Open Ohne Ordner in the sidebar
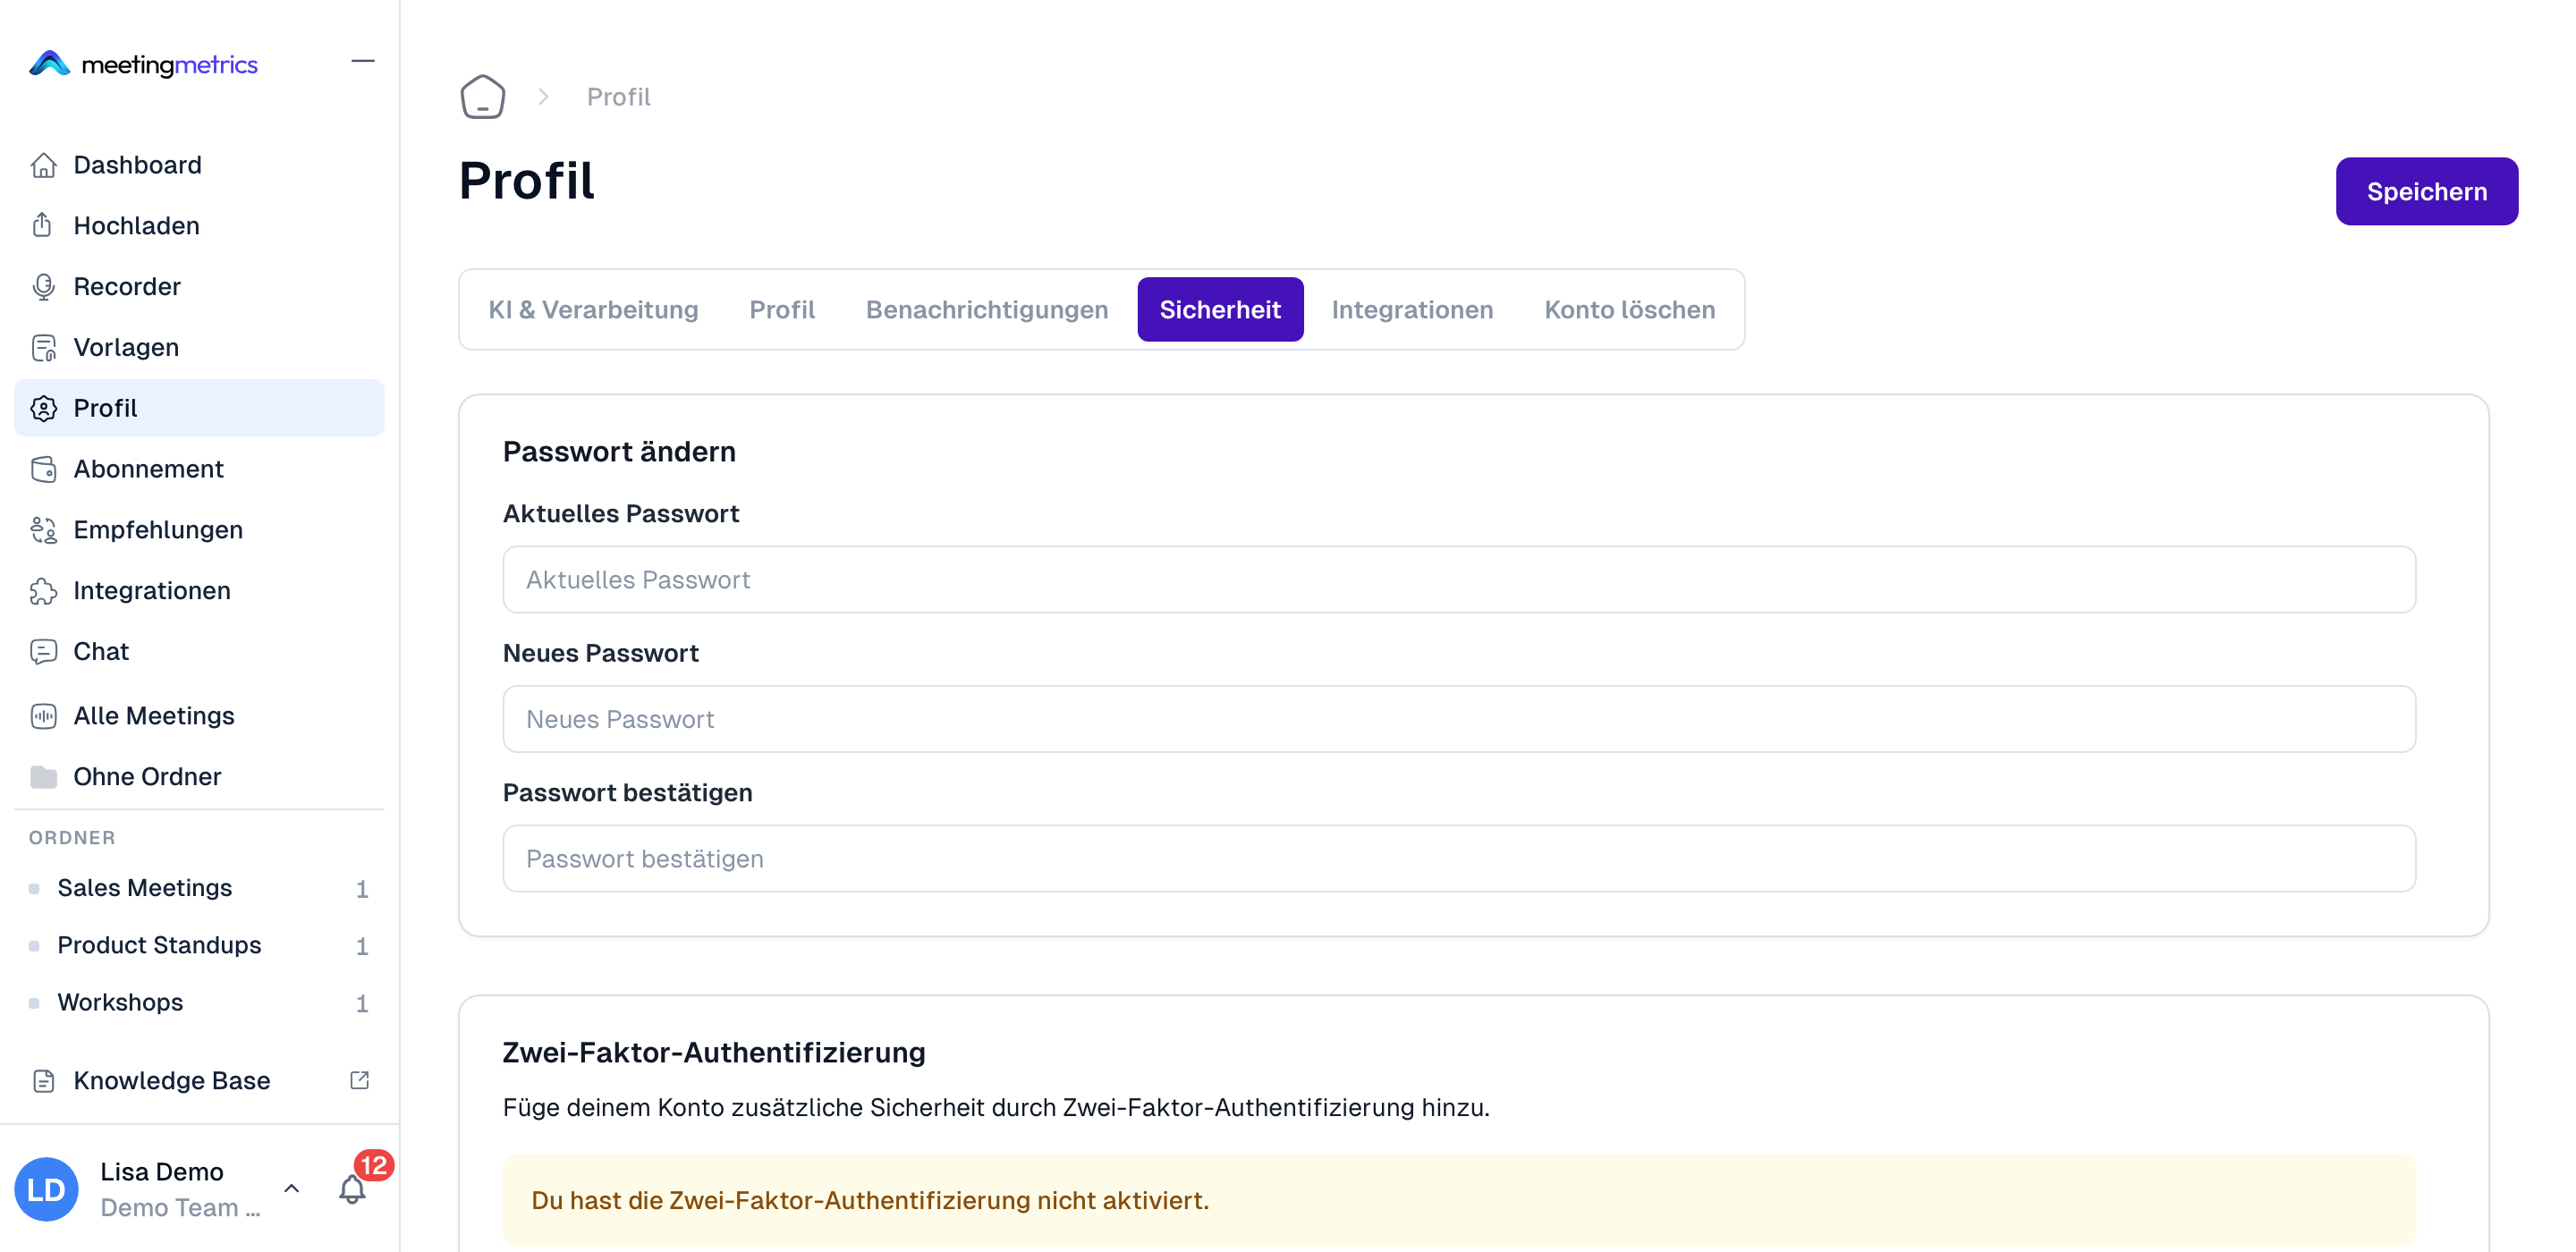Image resolution: width=2576 pixels, height=1252 pixels. point(199,777)
